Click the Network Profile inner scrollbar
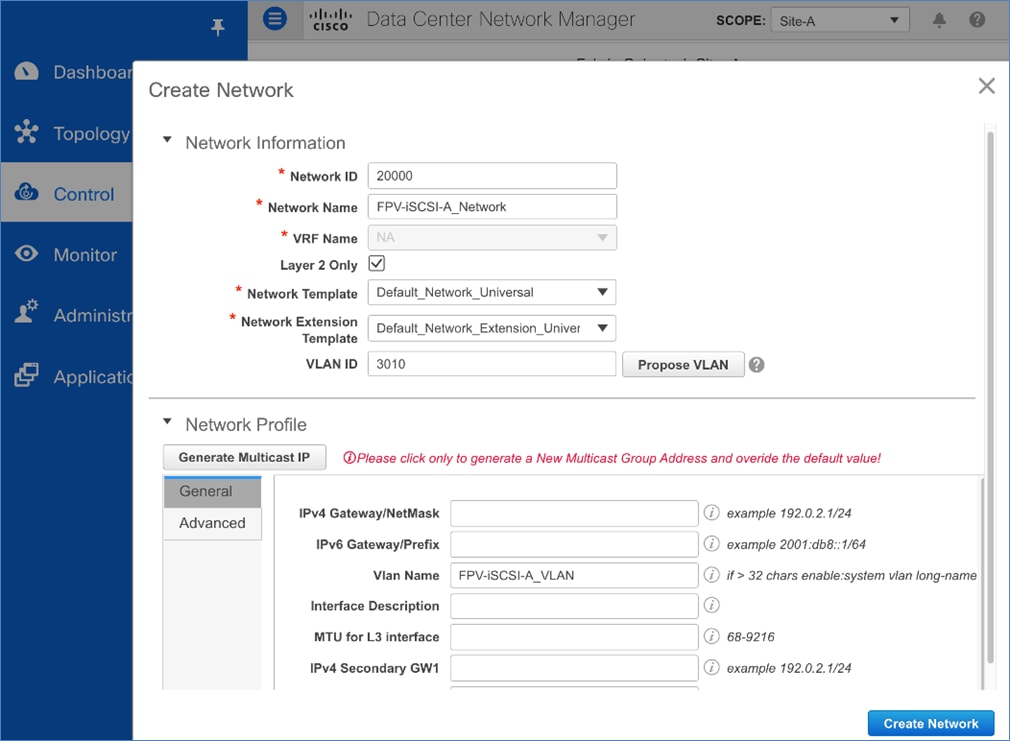 [982, 583]
